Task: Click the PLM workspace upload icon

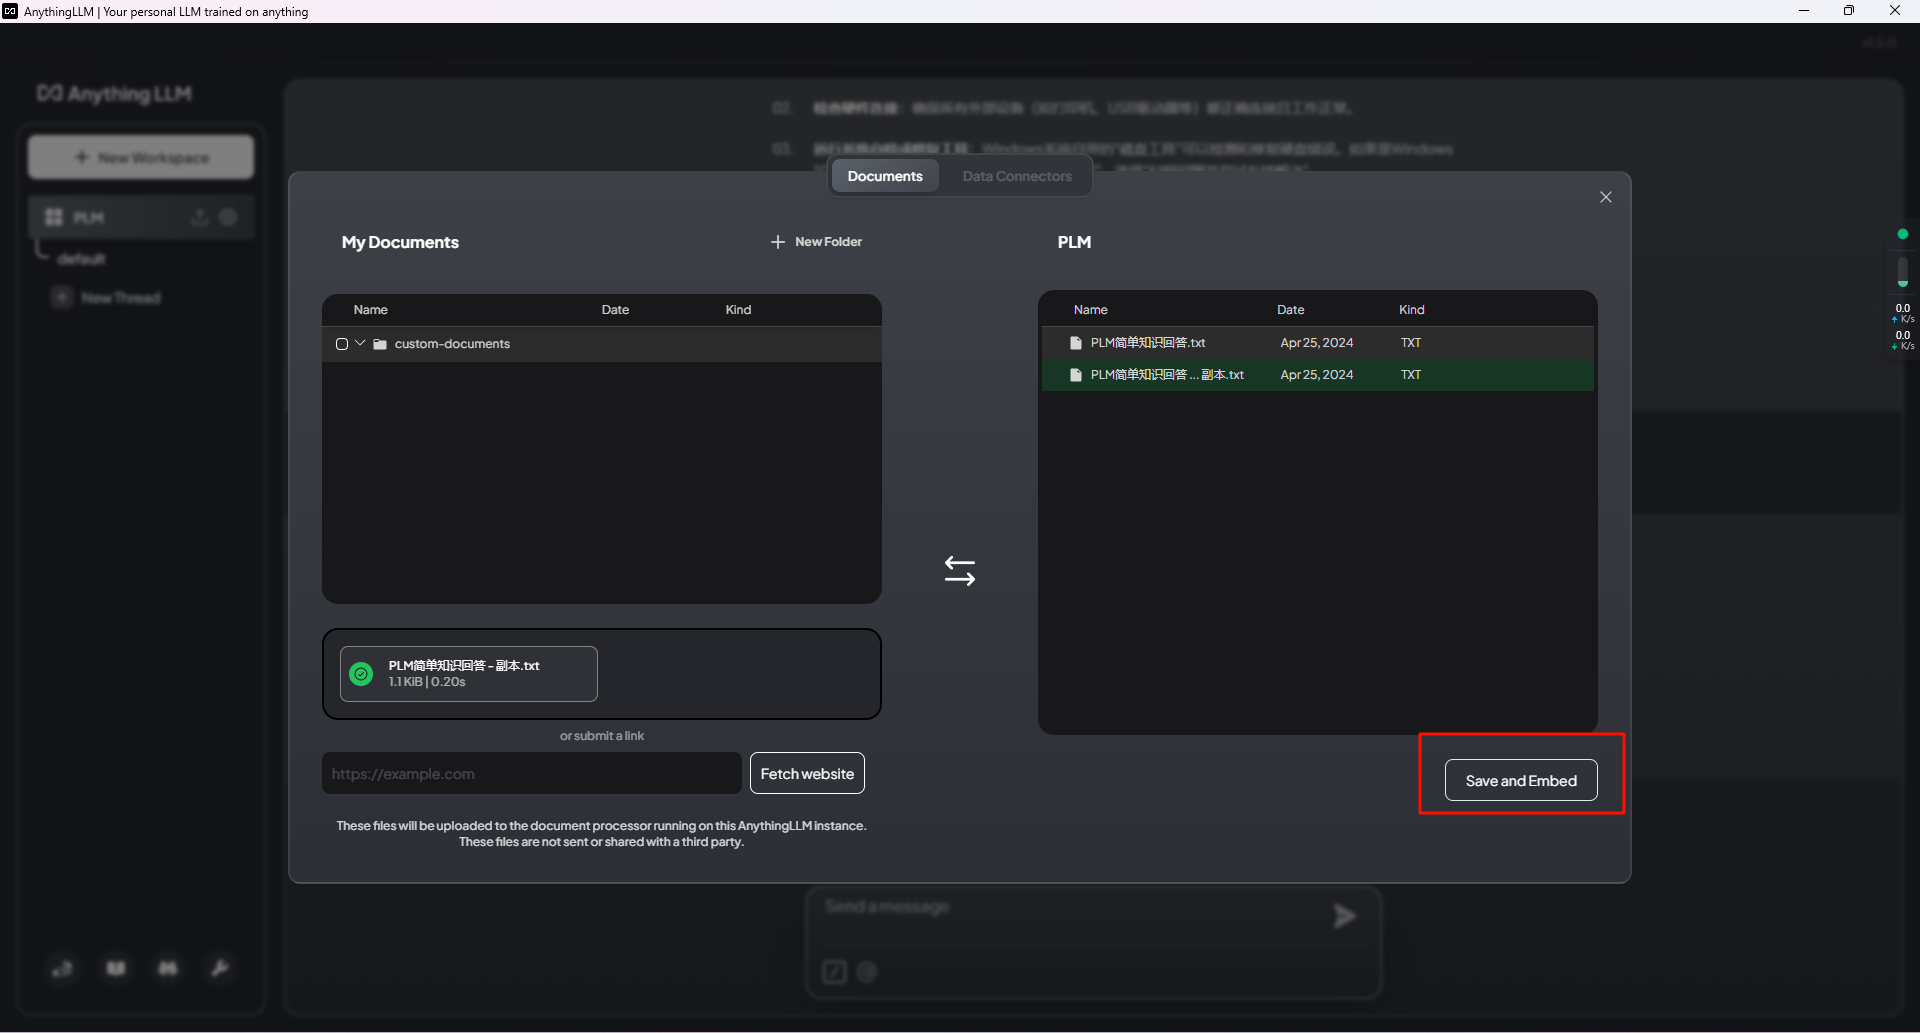Action: [200, 217]
